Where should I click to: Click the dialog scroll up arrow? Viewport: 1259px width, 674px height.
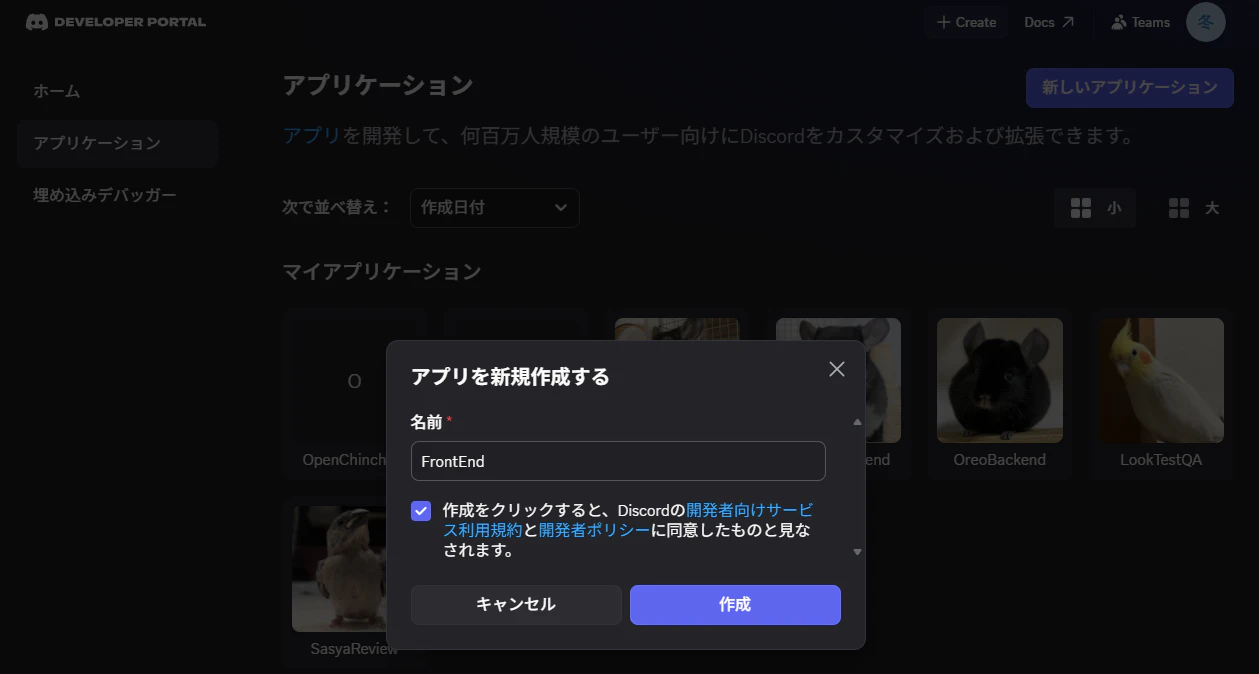(857, 422)
